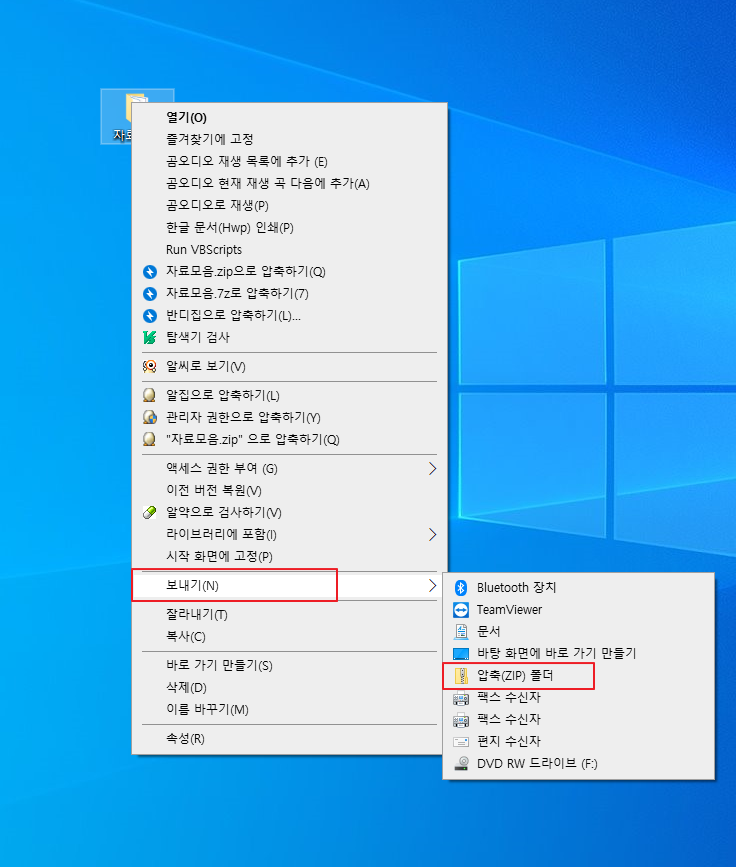Screen dimensions: 736x867
Task: Click the Bandizip icon next to 자료모음.7z로 압축하기
Action: click(150, 294)
